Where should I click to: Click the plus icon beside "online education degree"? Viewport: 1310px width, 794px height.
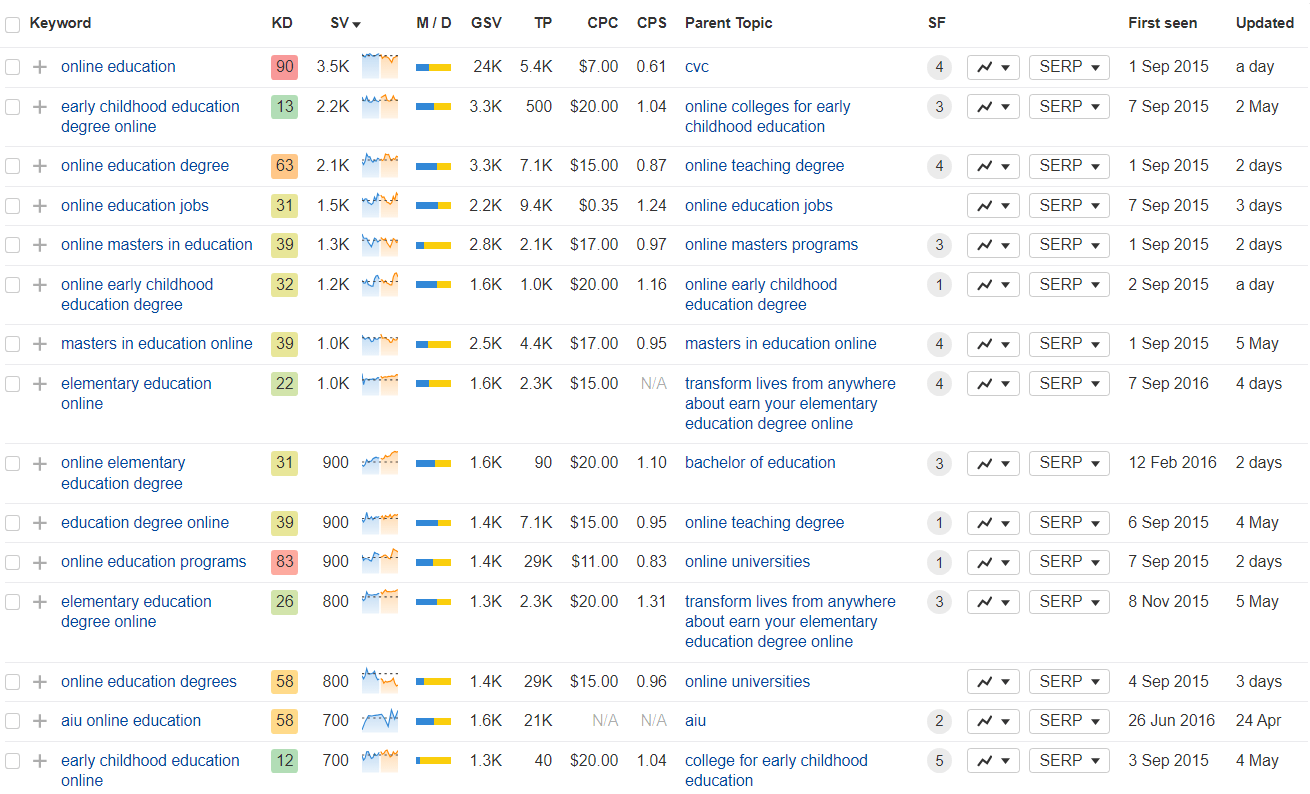click(40, 166)
